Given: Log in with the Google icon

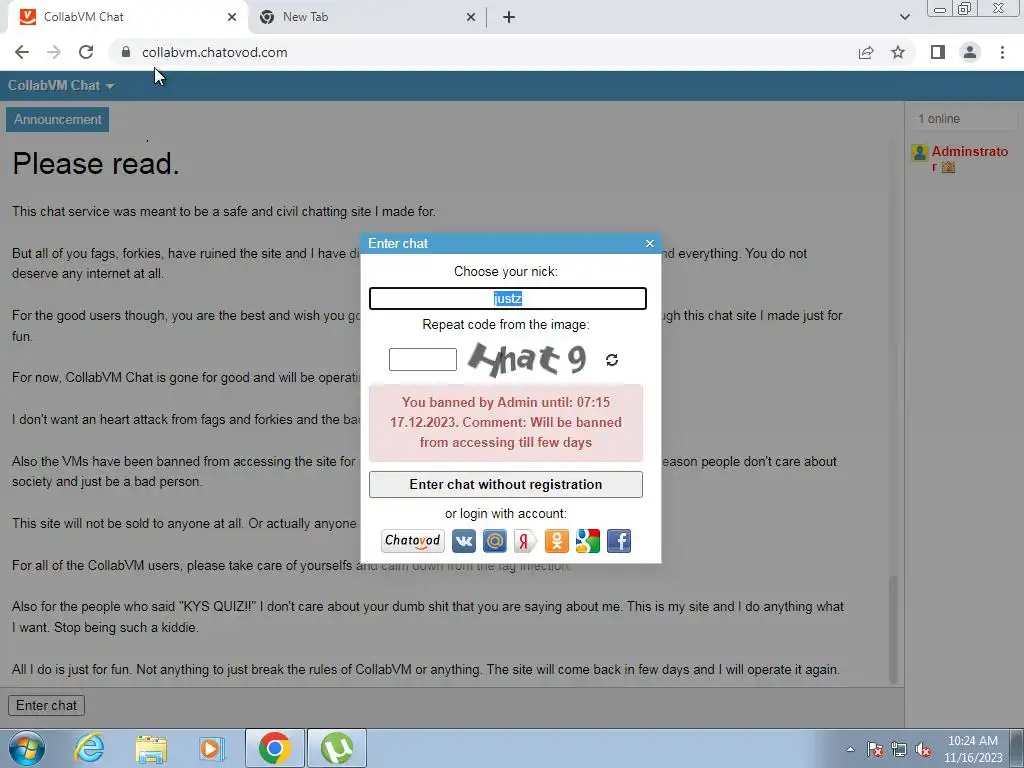Looking at the screenshot, I should click(x=588, y=541).
